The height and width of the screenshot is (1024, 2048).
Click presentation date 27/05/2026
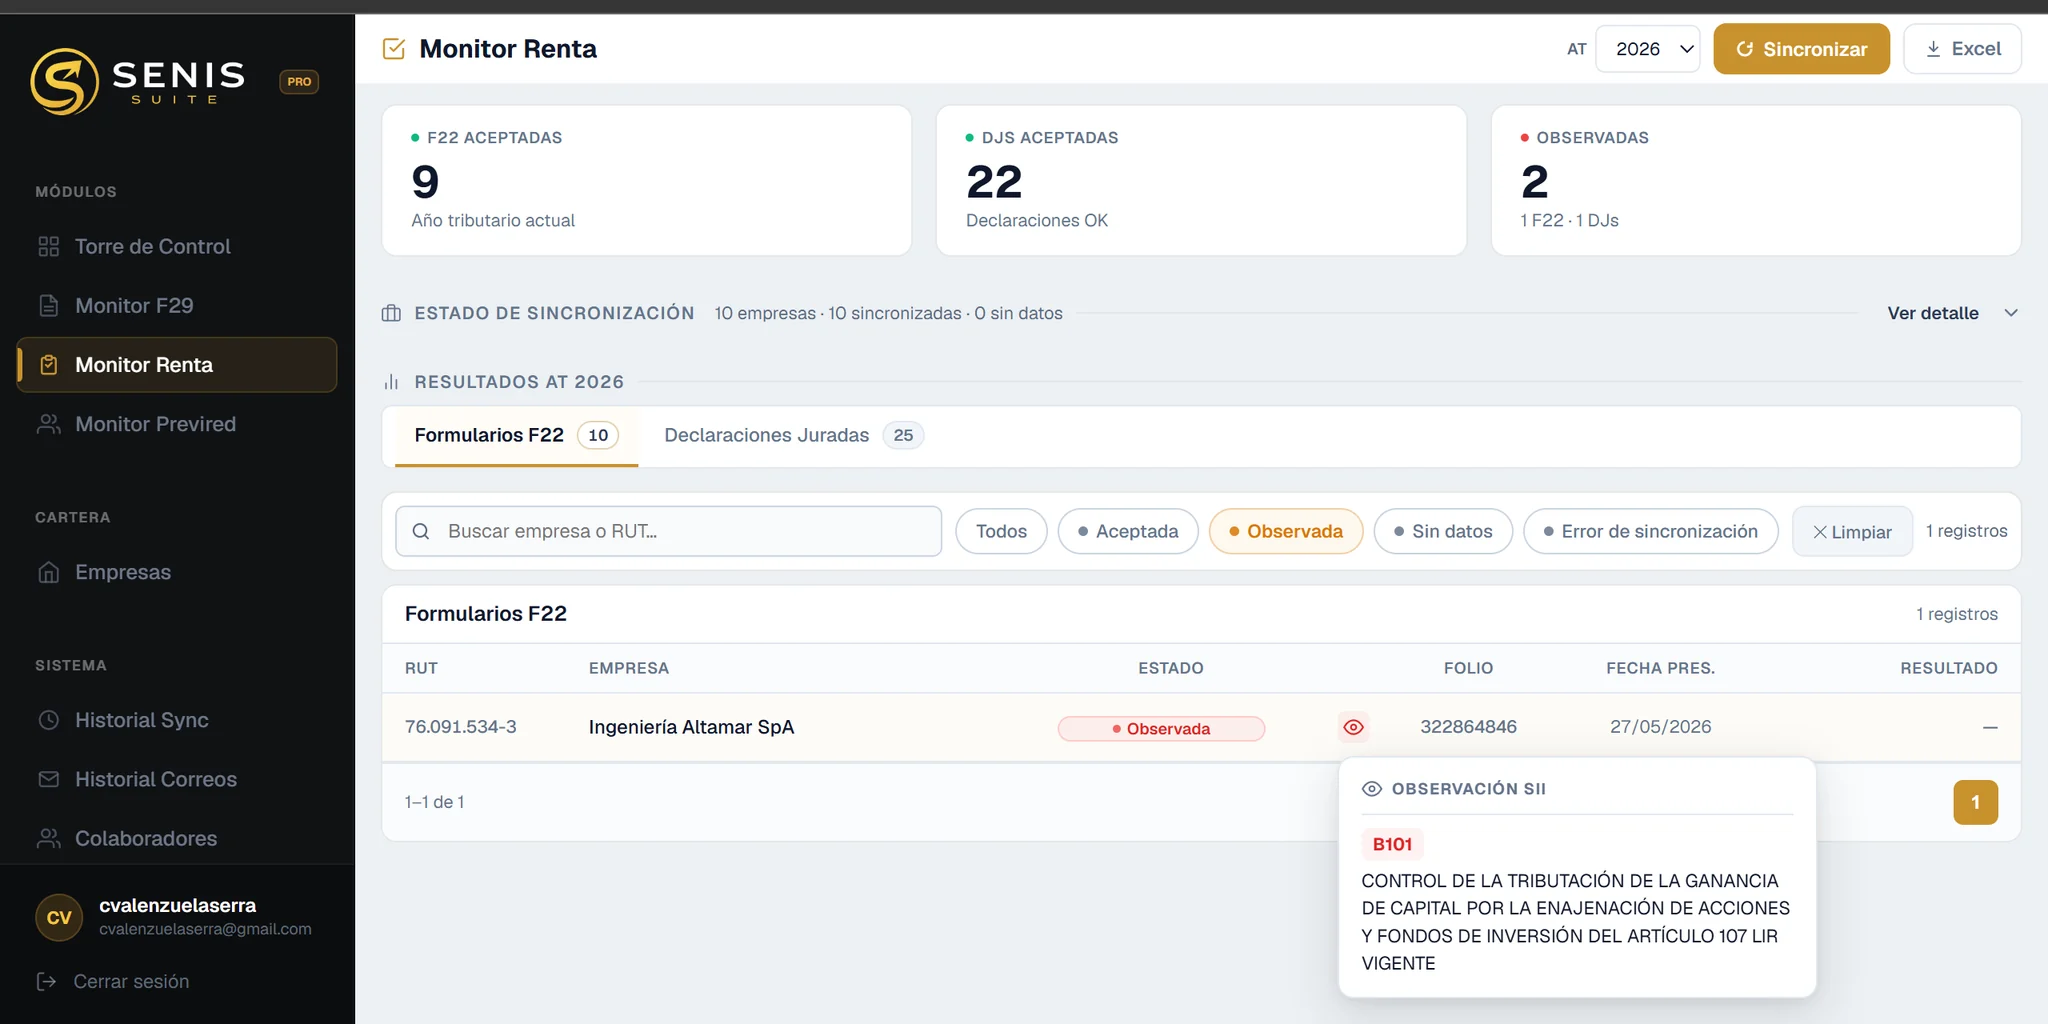(1660, 727)
